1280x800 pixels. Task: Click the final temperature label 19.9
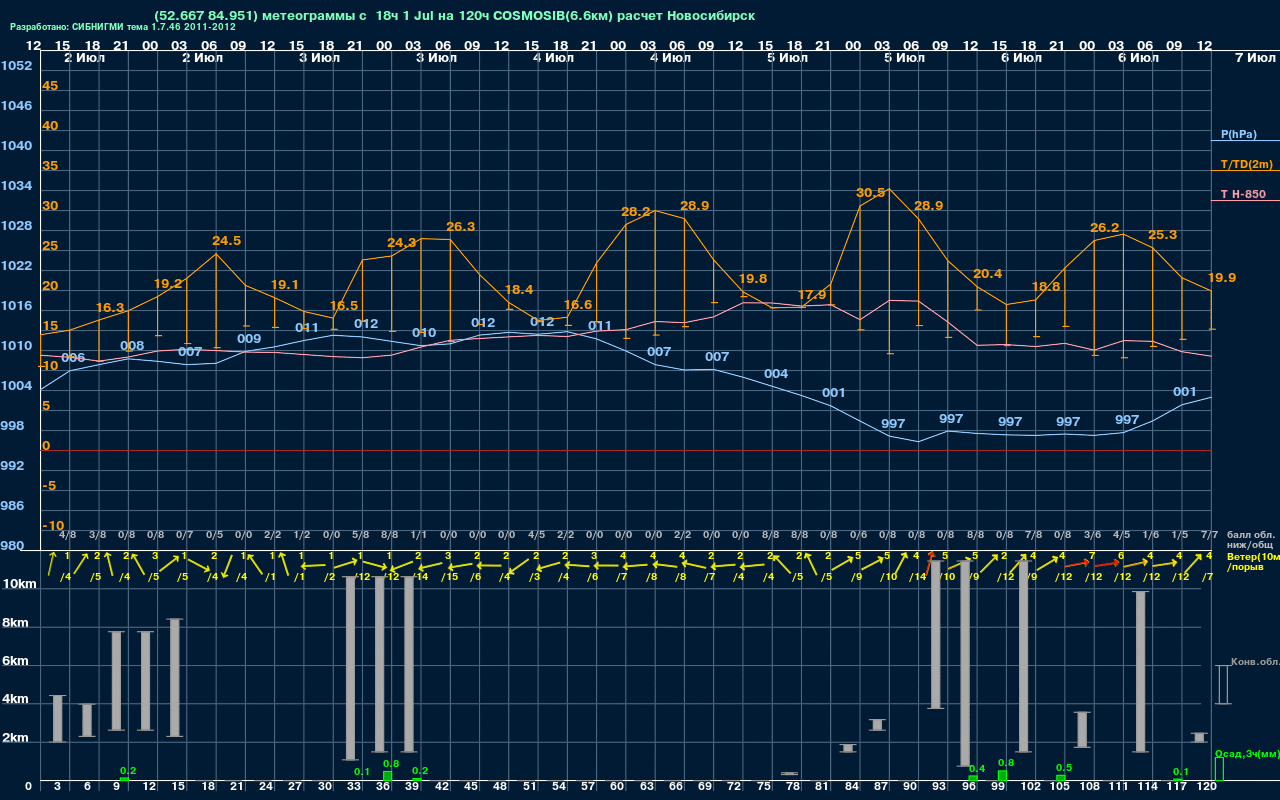coord(1222,278)
